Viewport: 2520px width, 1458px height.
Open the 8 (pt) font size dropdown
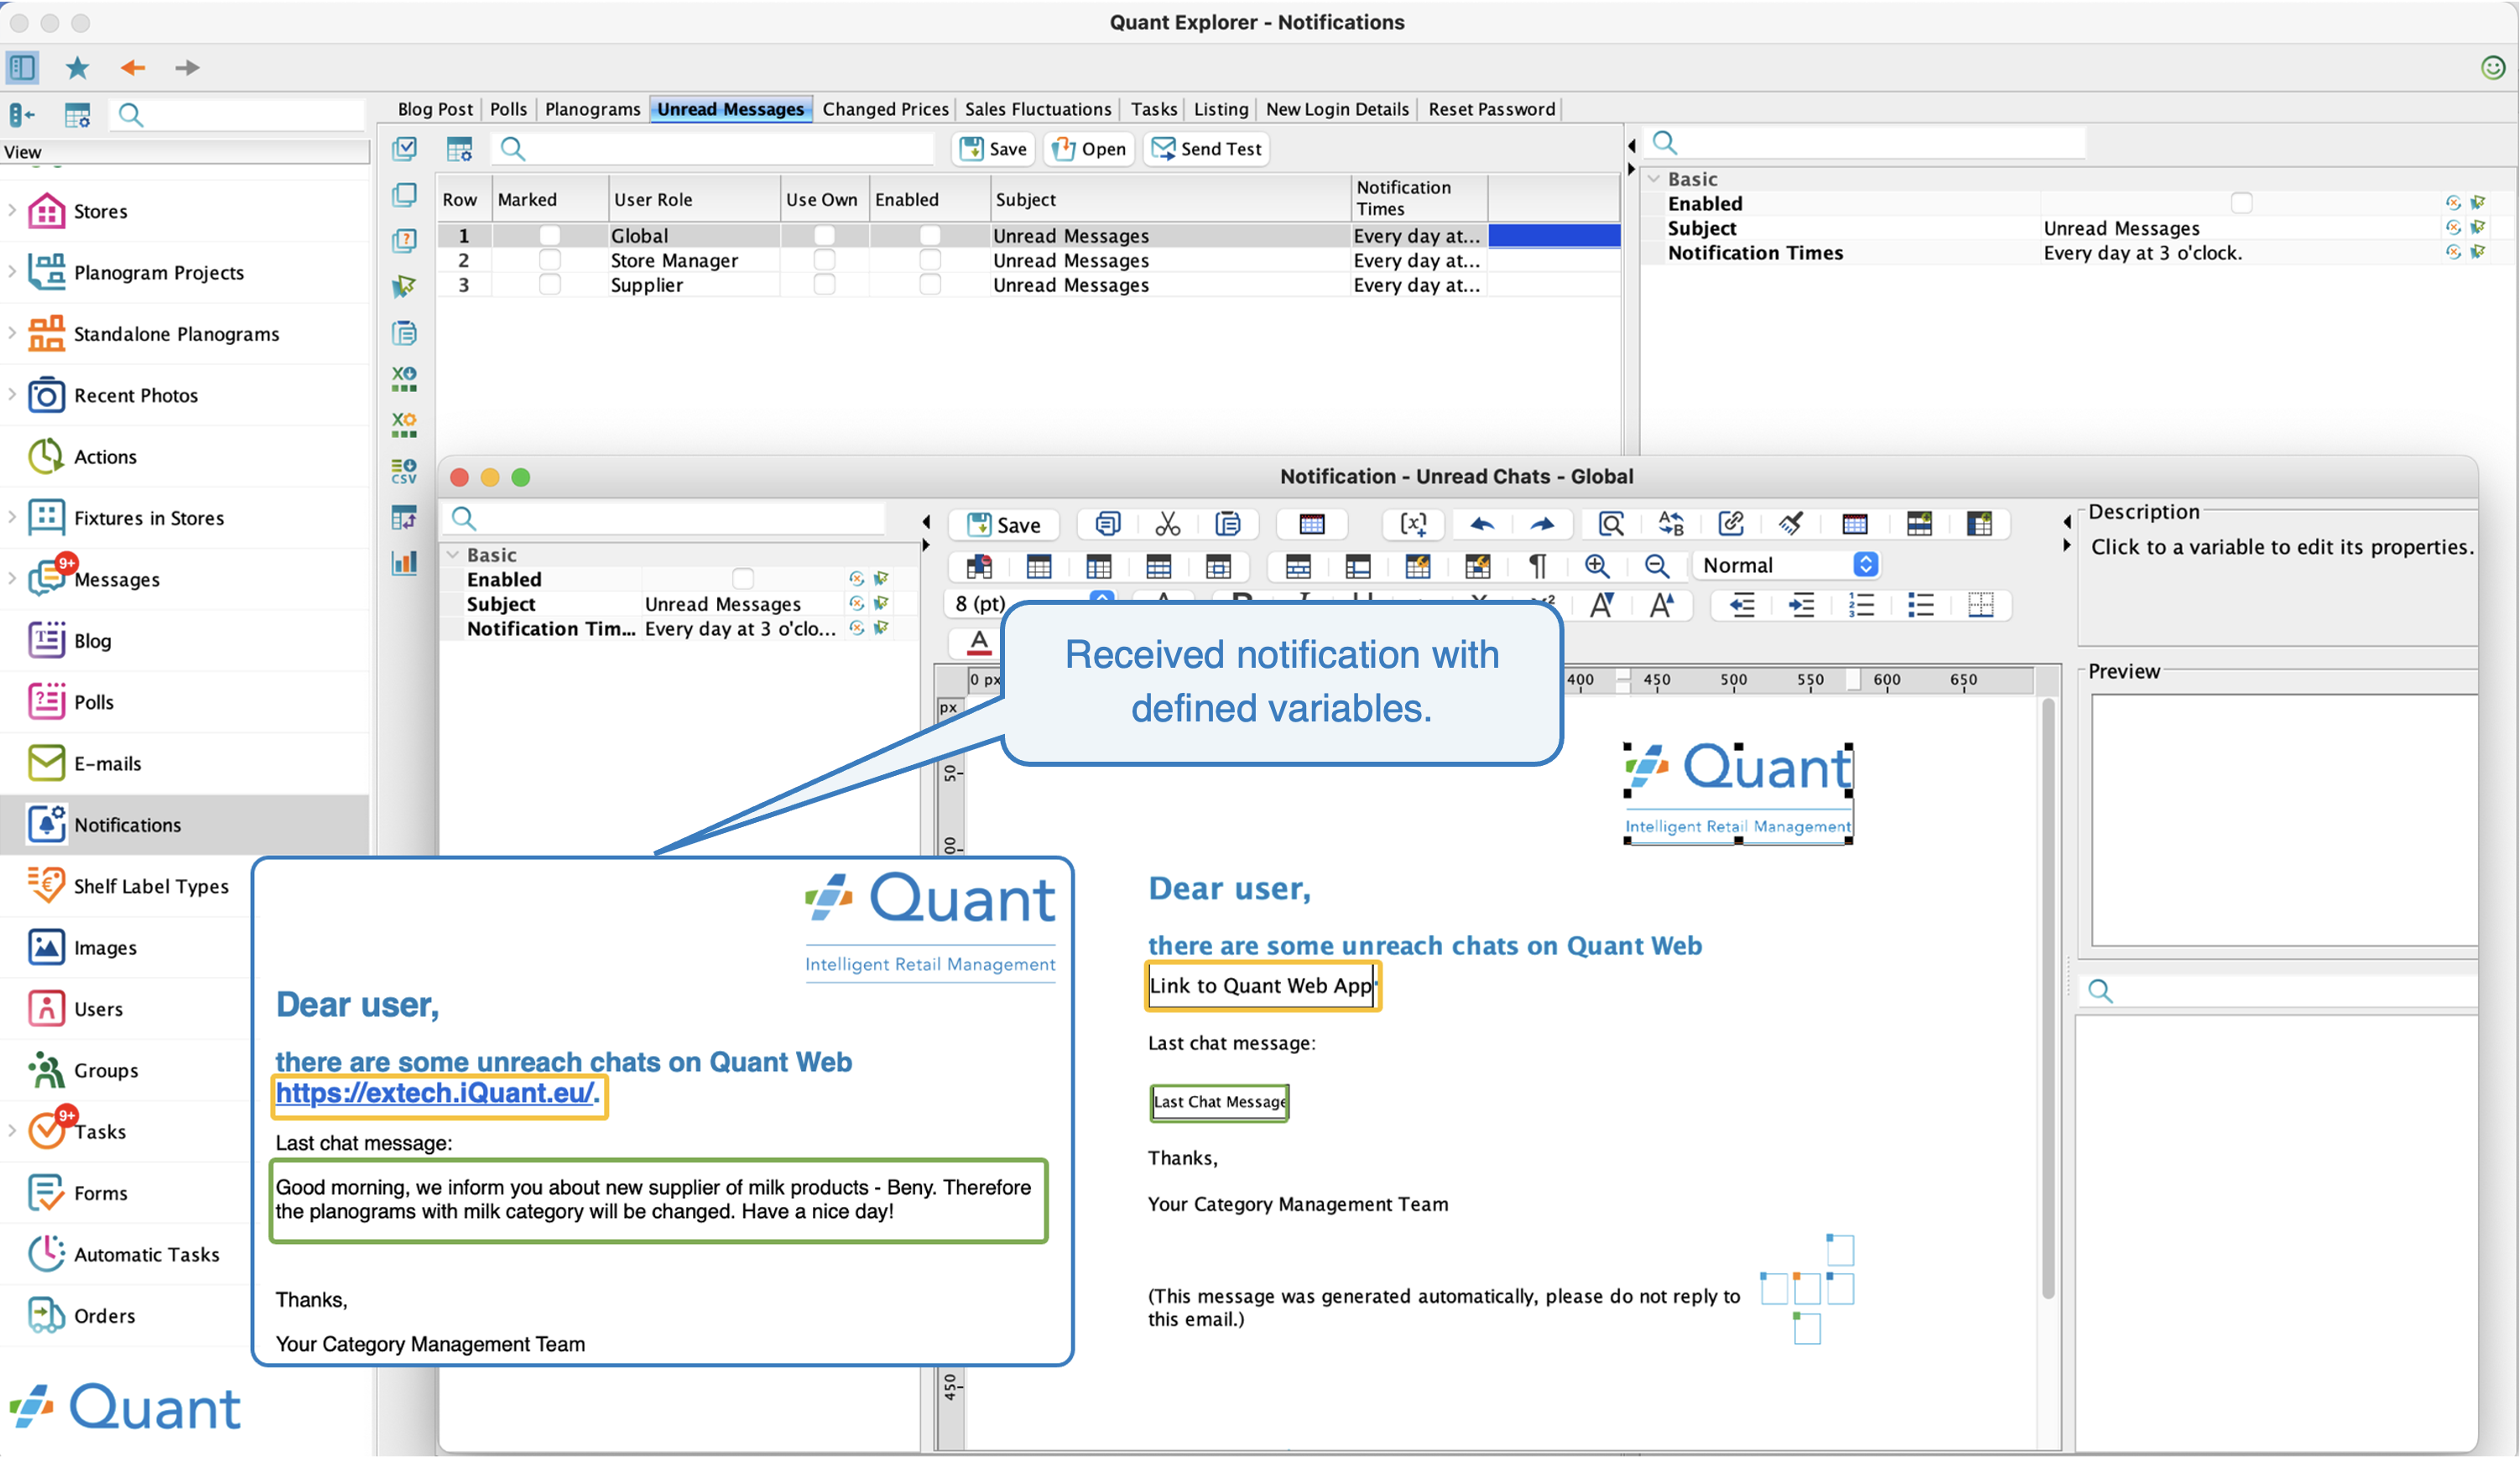[1029, 603]
